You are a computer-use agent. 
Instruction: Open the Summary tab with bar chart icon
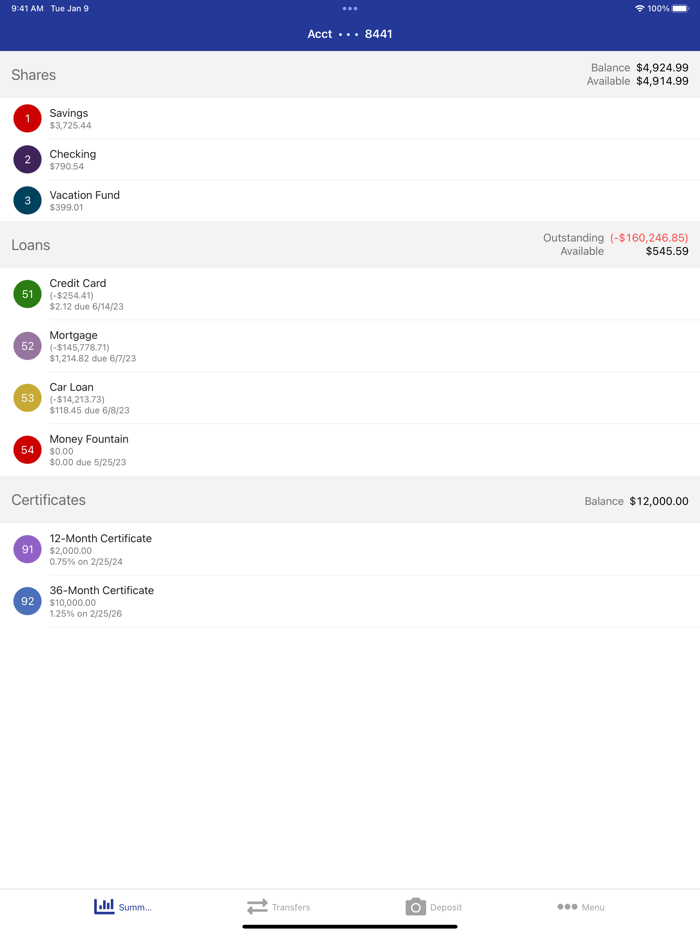click(x=123, y=907)
